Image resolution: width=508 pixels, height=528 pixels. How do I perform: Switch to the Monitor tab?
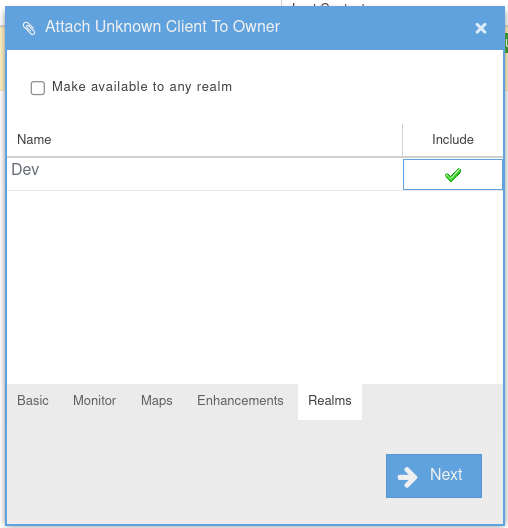pos(95,401)
